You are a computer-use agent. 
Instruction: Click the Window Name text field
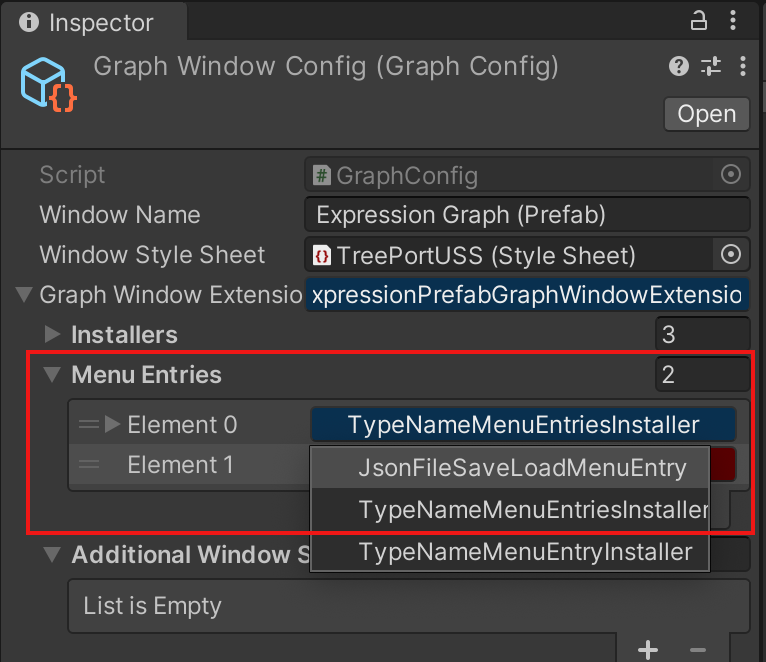527,214
